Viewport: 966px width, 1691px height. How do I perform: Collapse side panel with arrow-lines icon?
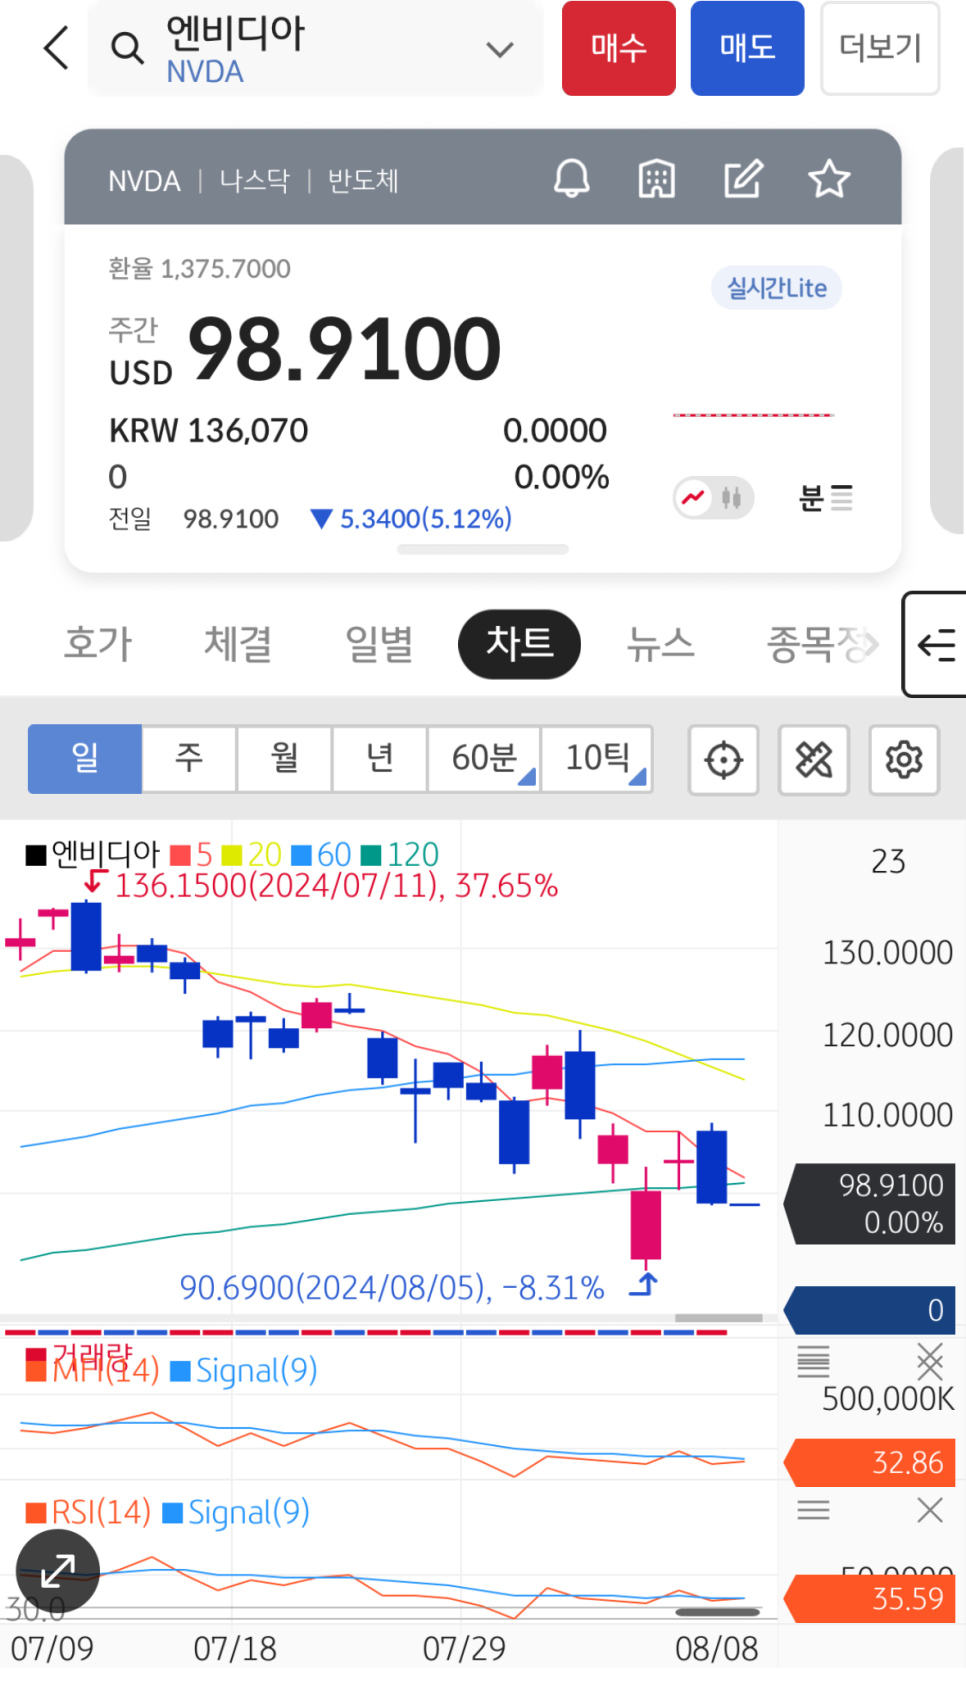click(x=936, y=644)
